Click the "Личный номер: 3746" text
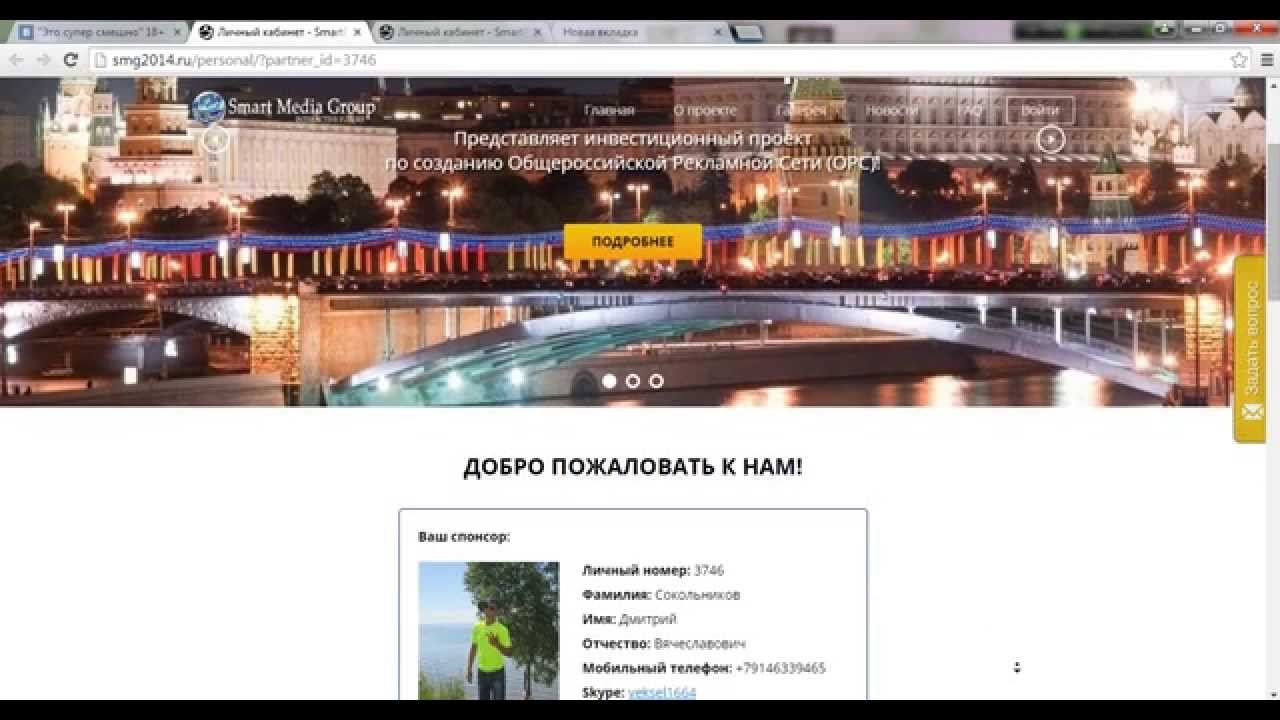1280x720 pixels. coord(653,570)
